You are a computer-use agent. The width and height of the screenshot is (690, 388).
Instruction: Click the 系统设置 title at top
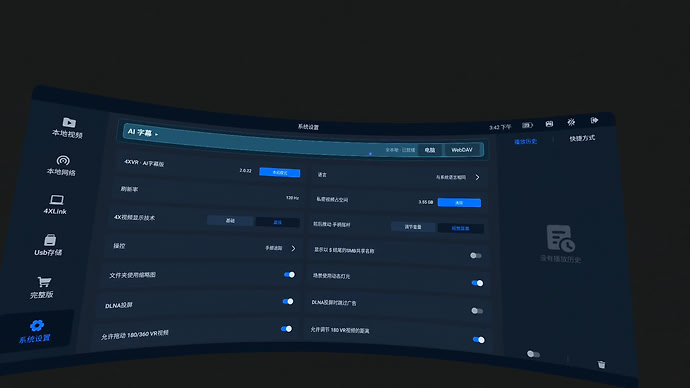click(308, 127)
